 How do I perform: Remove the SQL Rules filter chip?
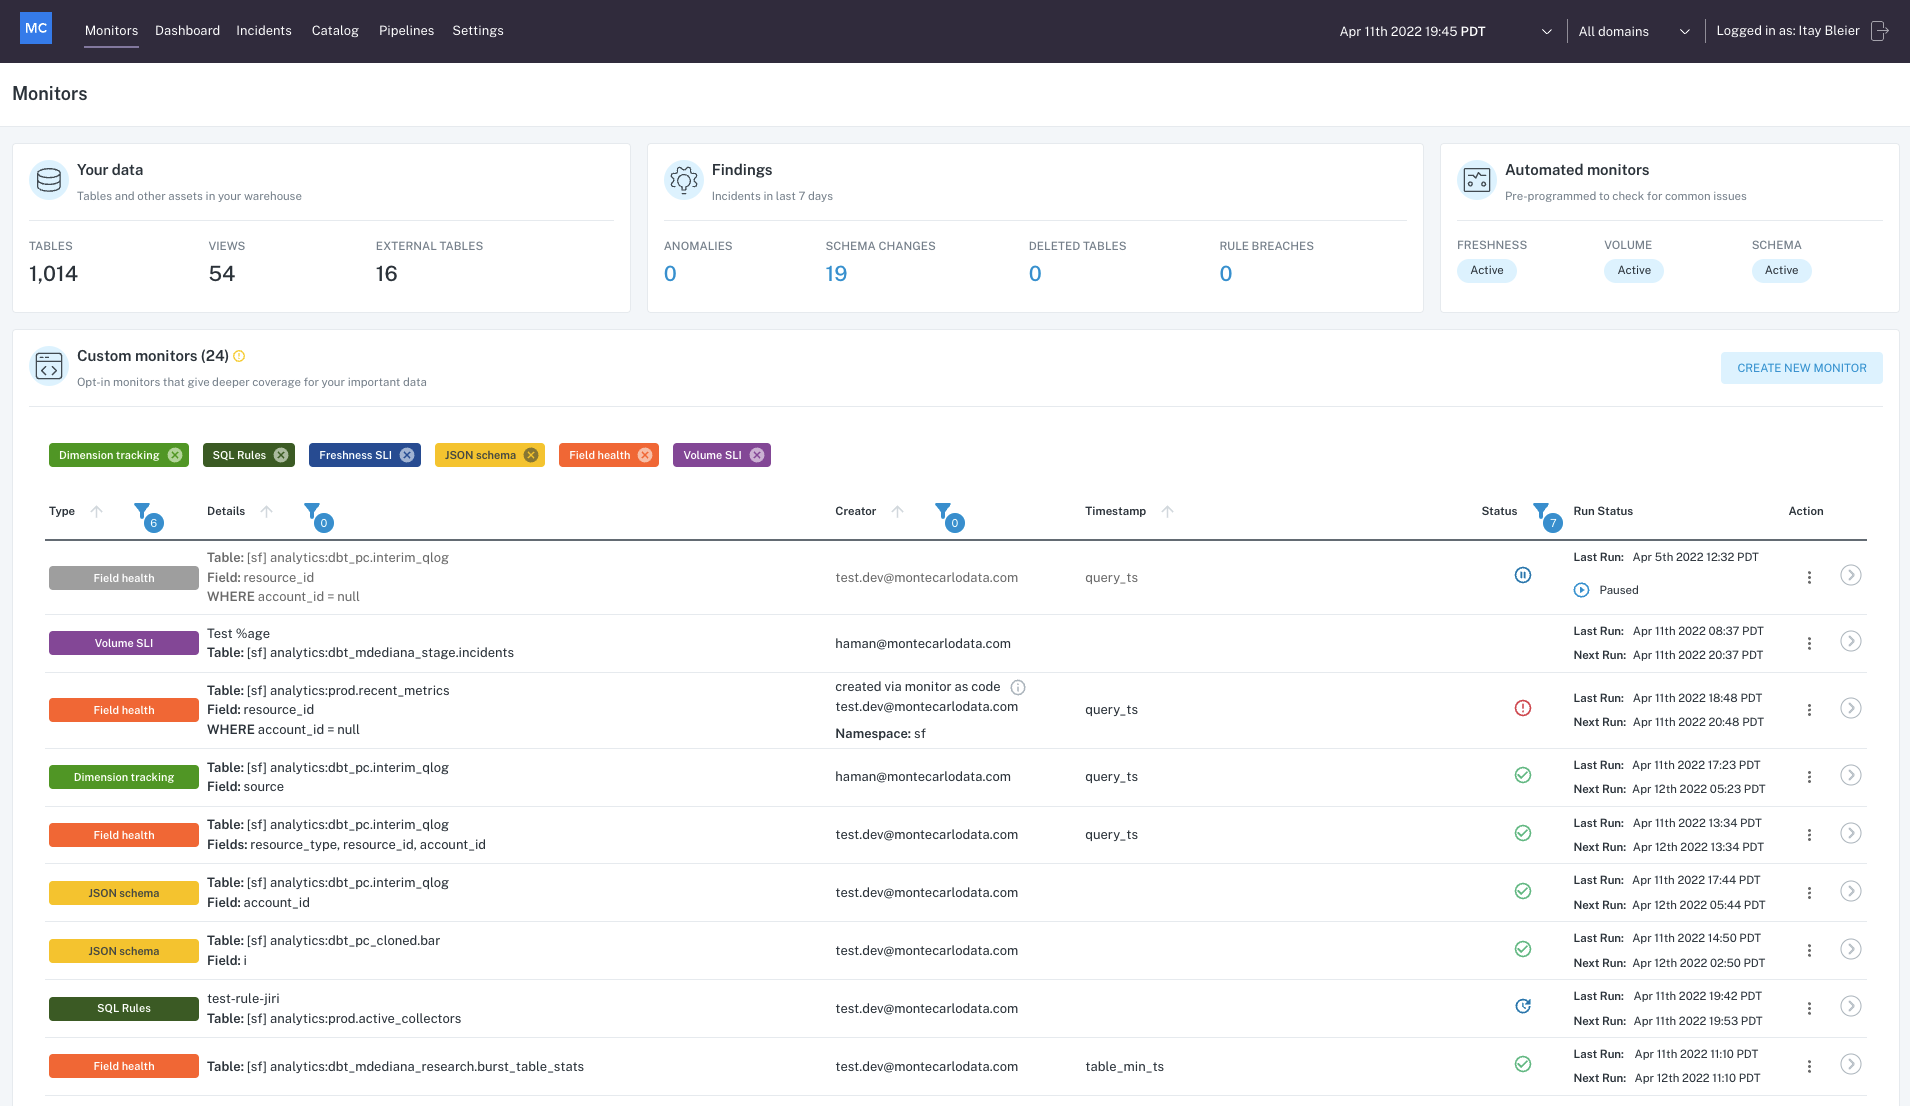tap(281, 455)
